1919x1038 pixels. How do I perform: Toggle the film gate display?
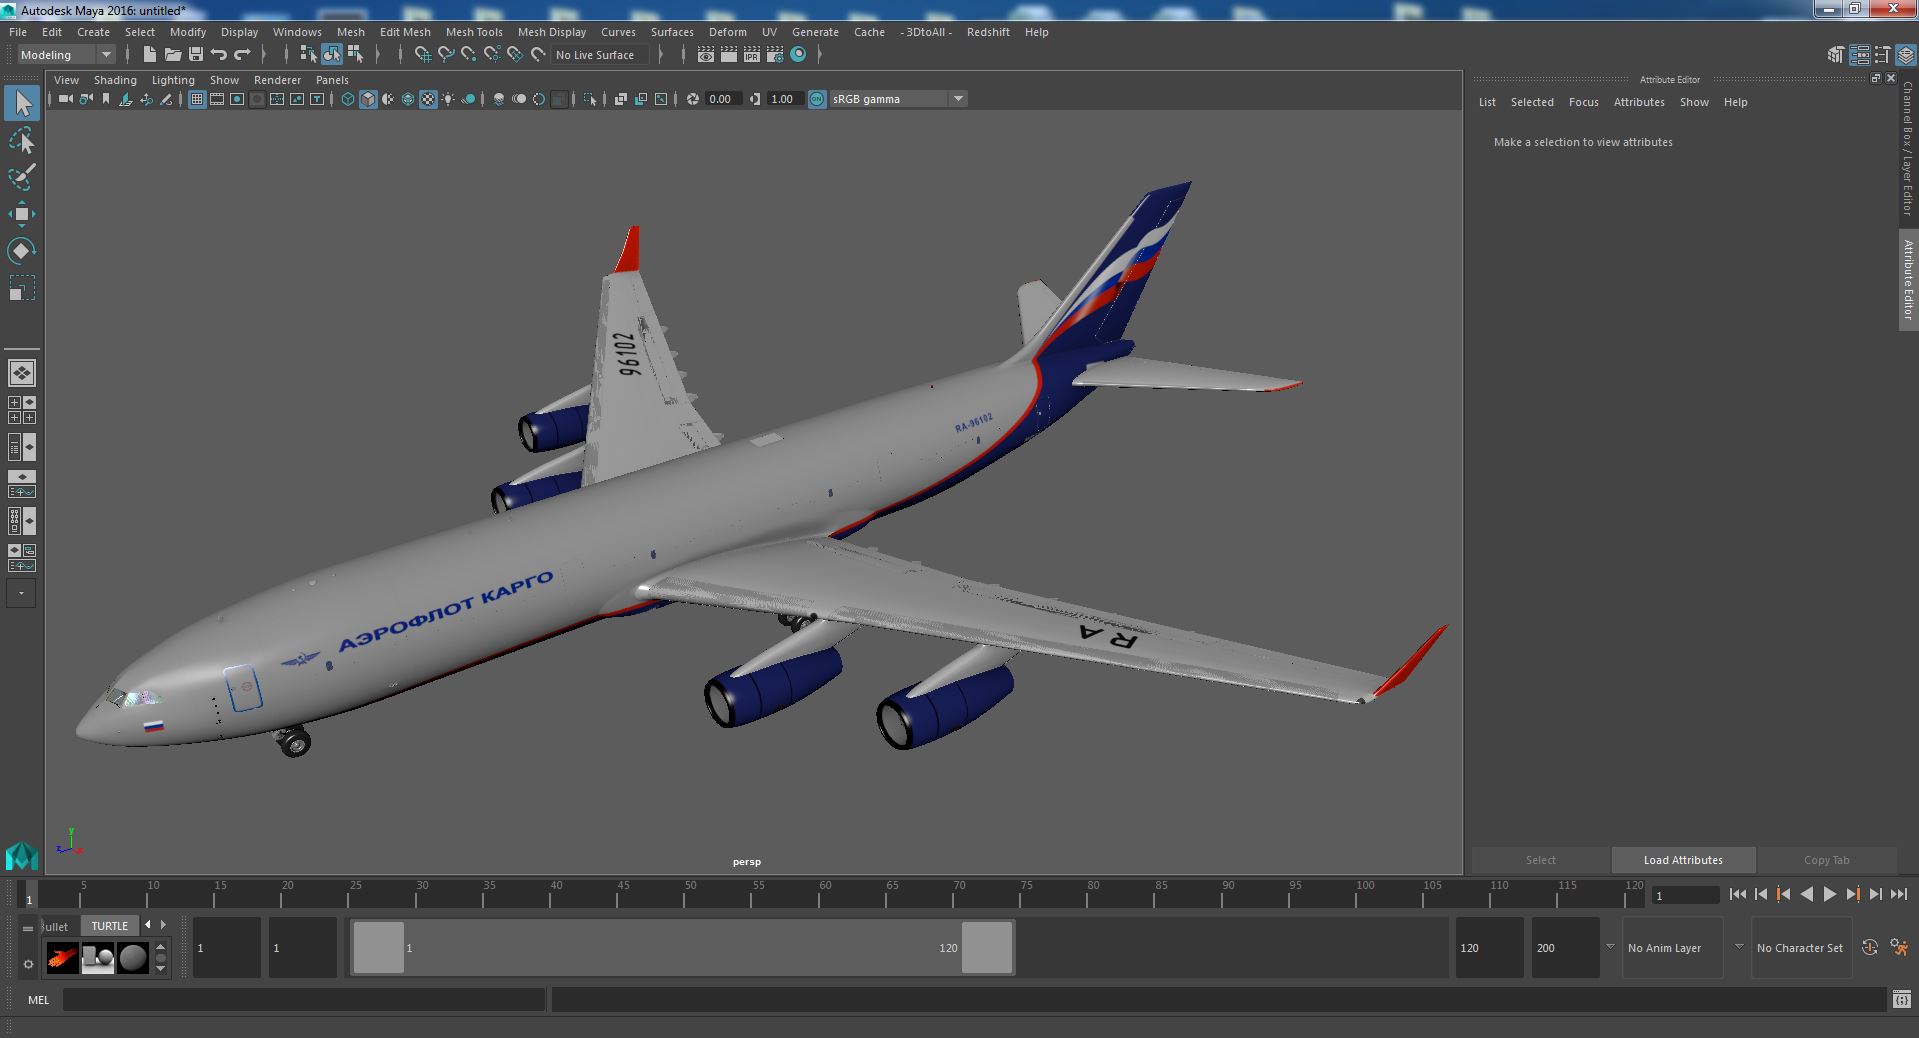point(217,99)
